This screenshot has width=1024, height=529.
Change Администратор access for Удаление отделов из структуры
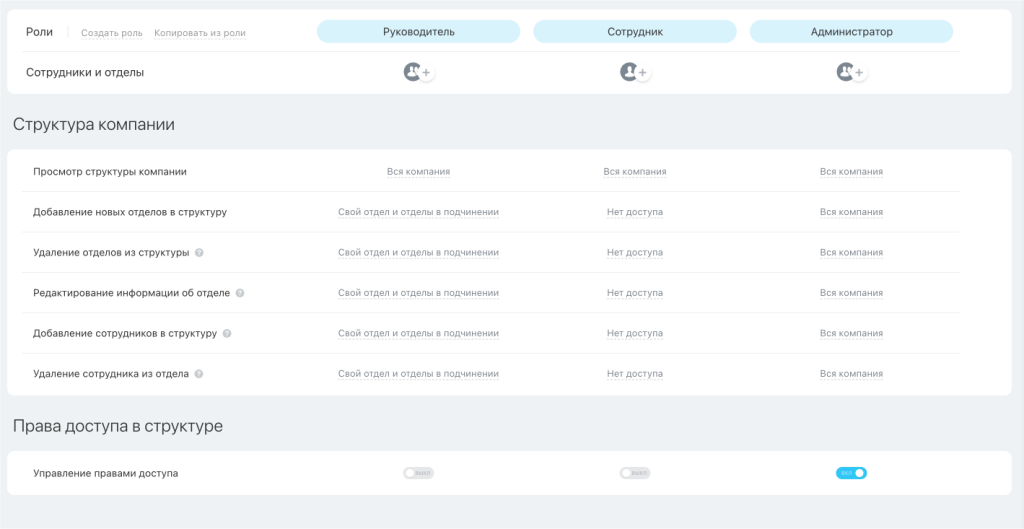click(x=851, y=253)
